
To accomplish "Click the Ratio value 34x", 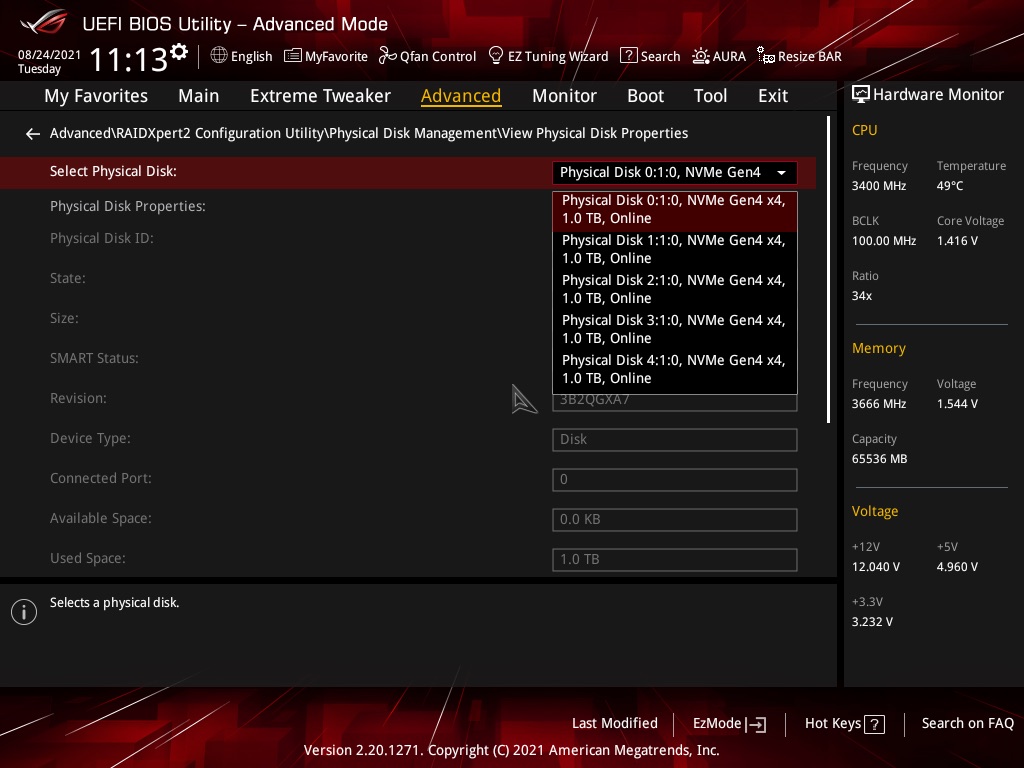I will pyautogui.click(x=861, y=296).
